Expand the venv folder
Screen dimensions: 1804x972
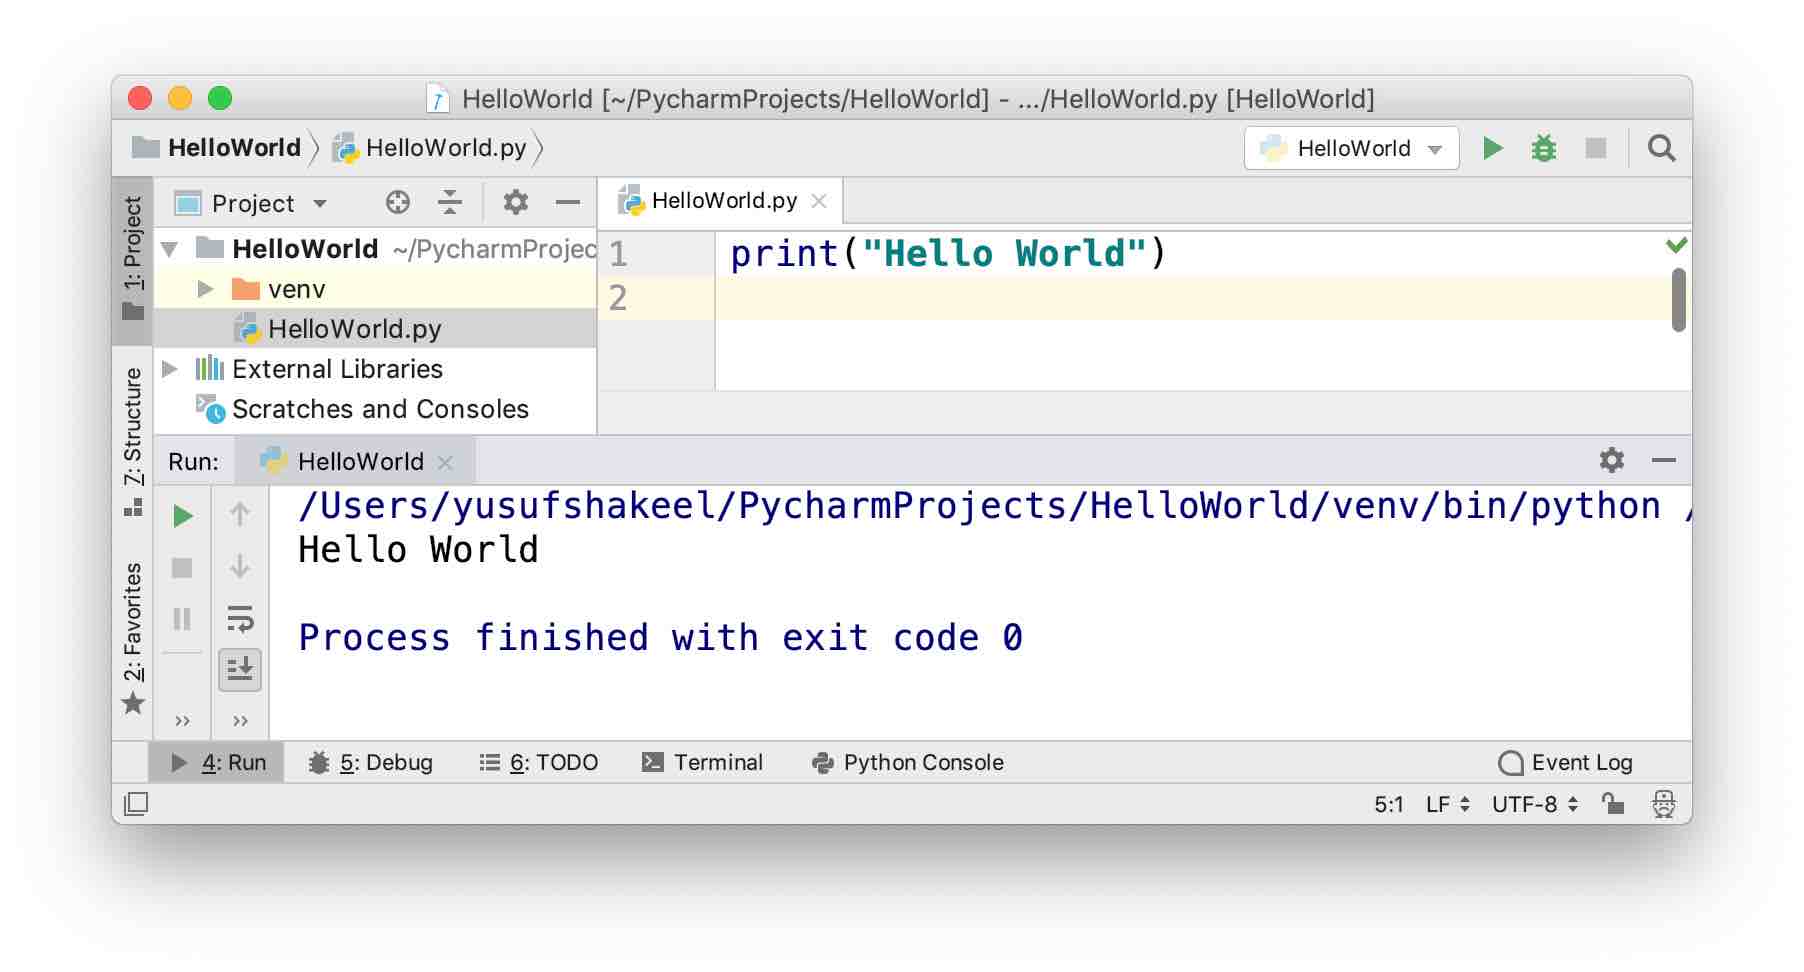205,288
